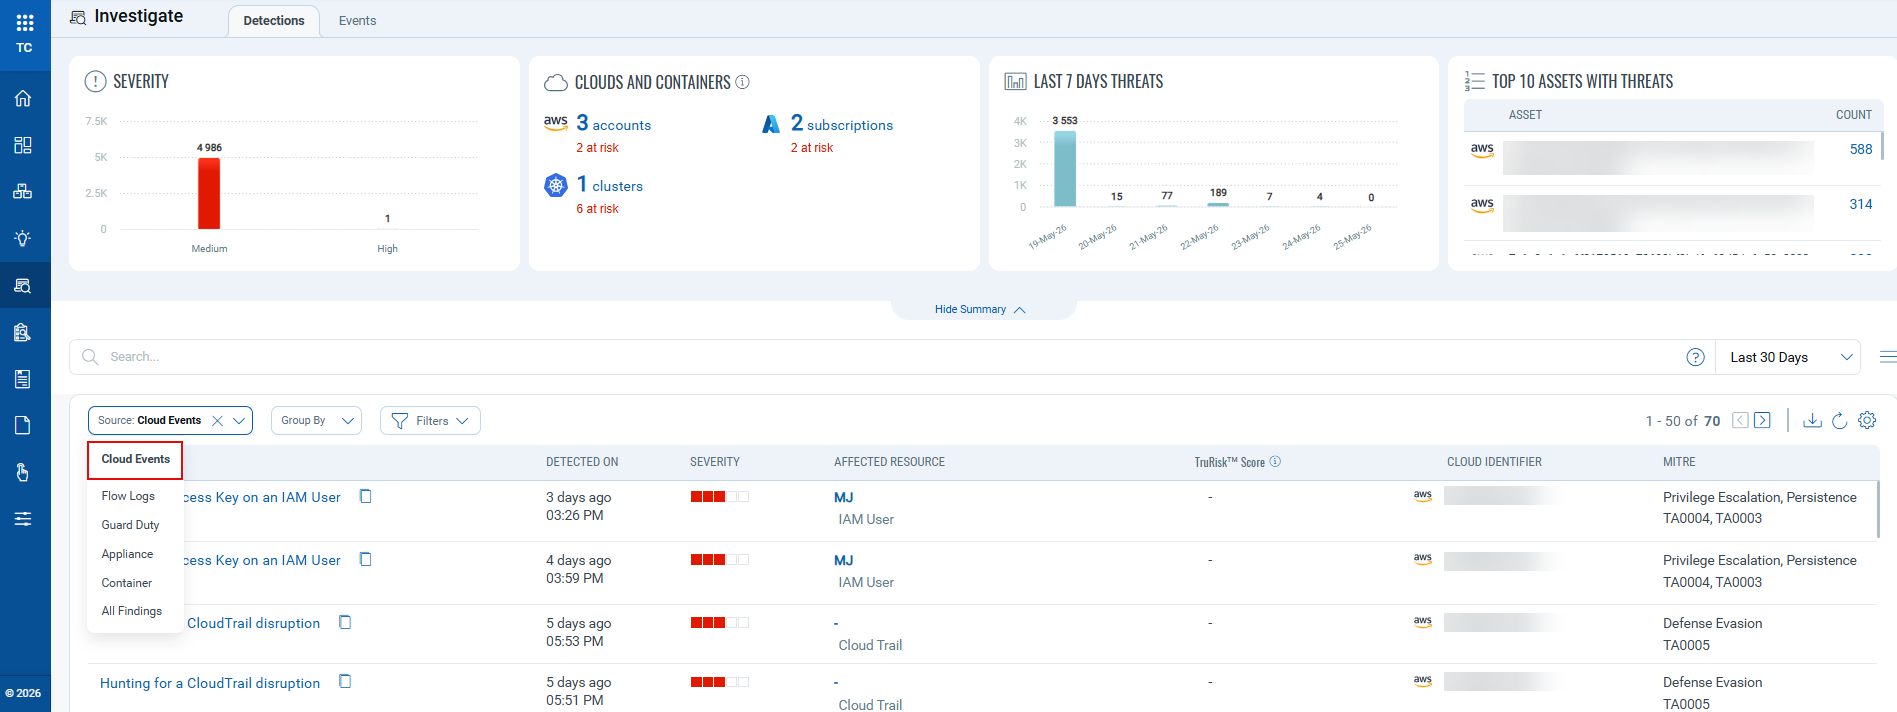The width and height of the screenshot is (1897, 712).
Task: Collapse summary with Hide Summary
Action: click(980, 309)
